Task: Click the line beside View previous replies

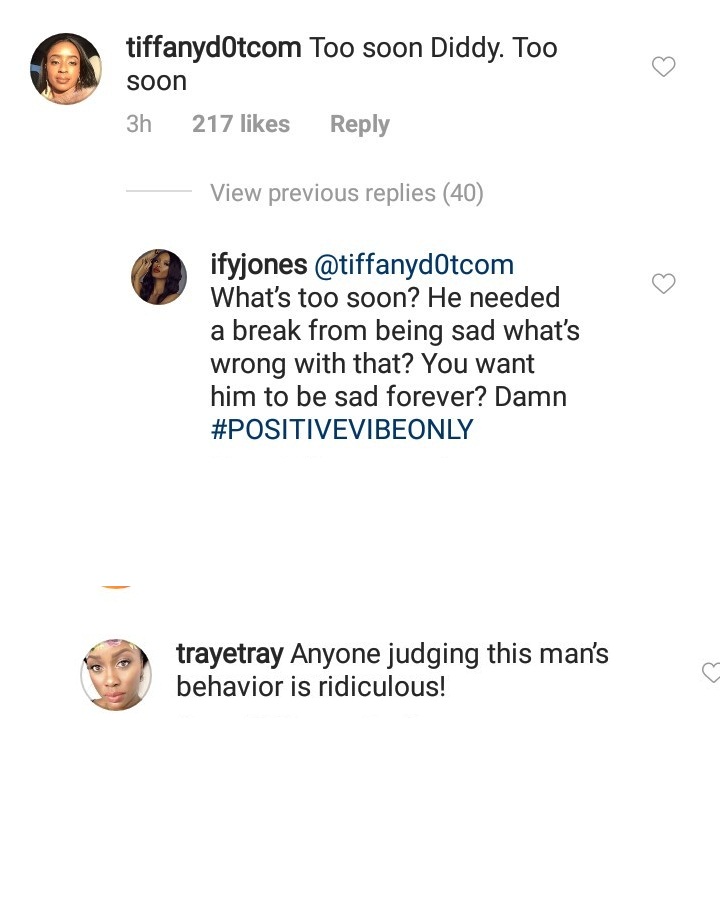Action: coord(158,192)
